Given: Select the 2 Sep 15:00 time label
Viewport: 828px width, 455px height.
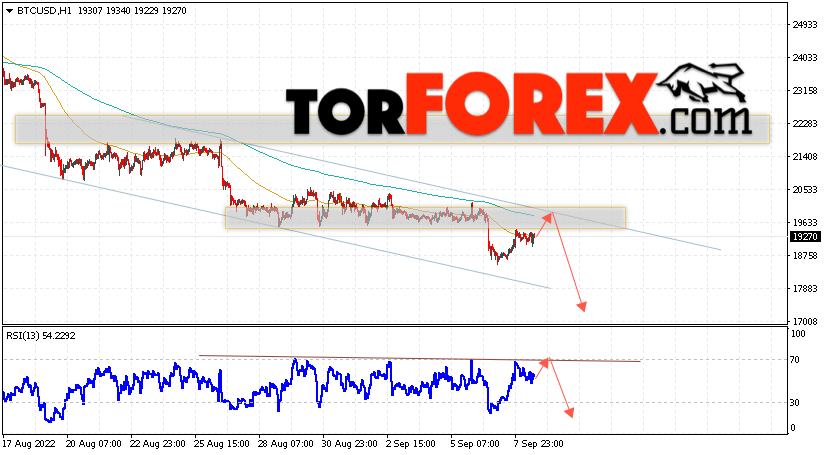Looking at the screenshot, I should click(411, 444).
